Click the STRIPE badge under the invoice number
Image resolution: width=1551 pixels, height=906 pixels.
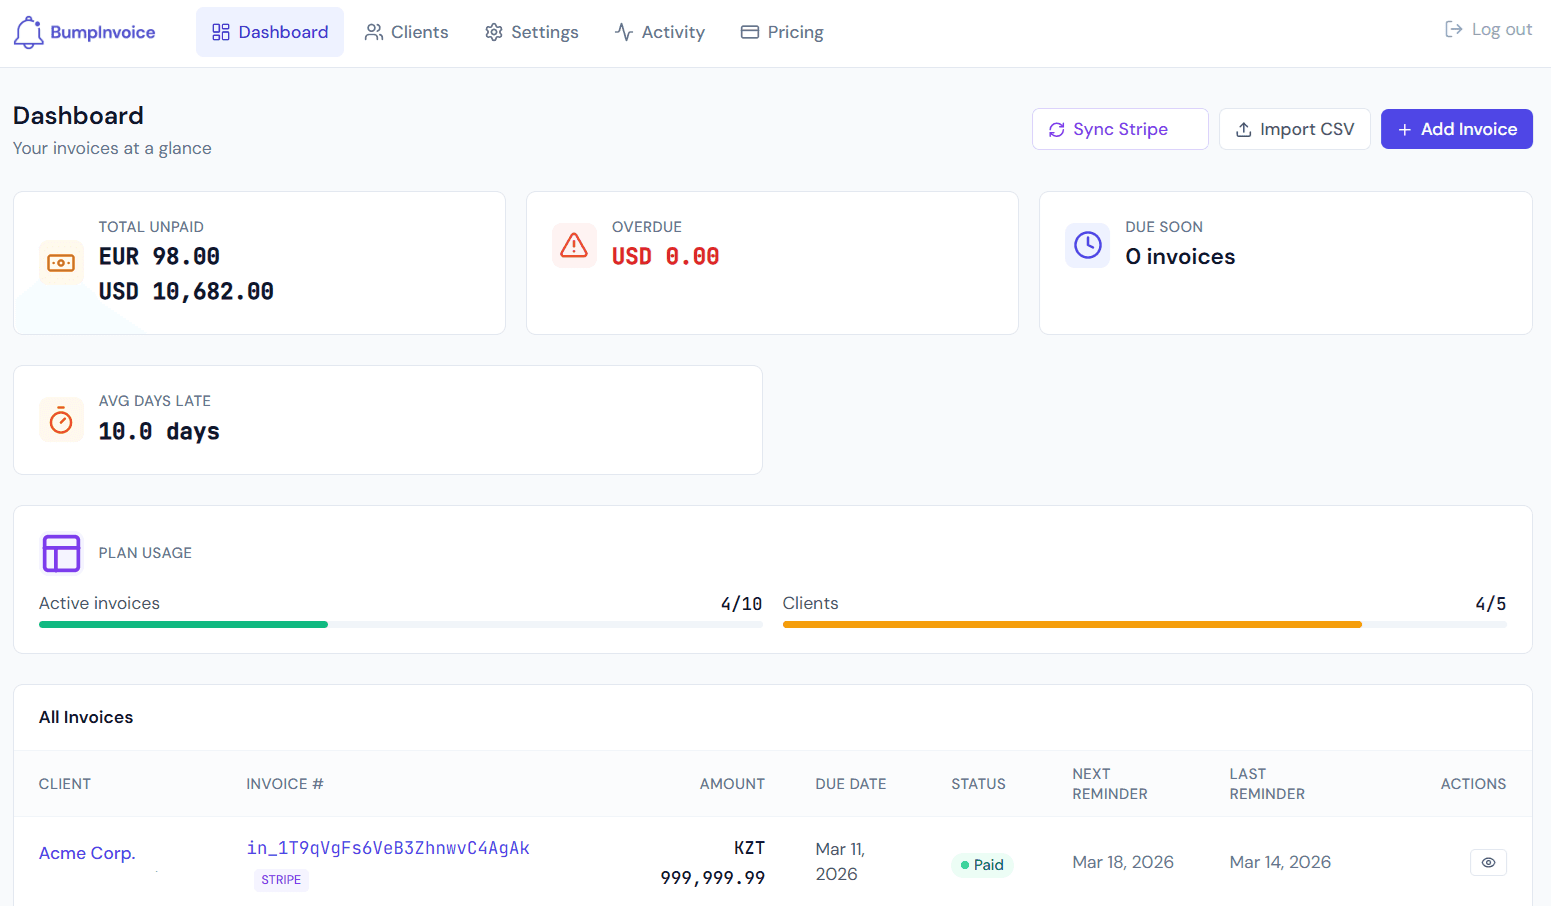[281, 880]
